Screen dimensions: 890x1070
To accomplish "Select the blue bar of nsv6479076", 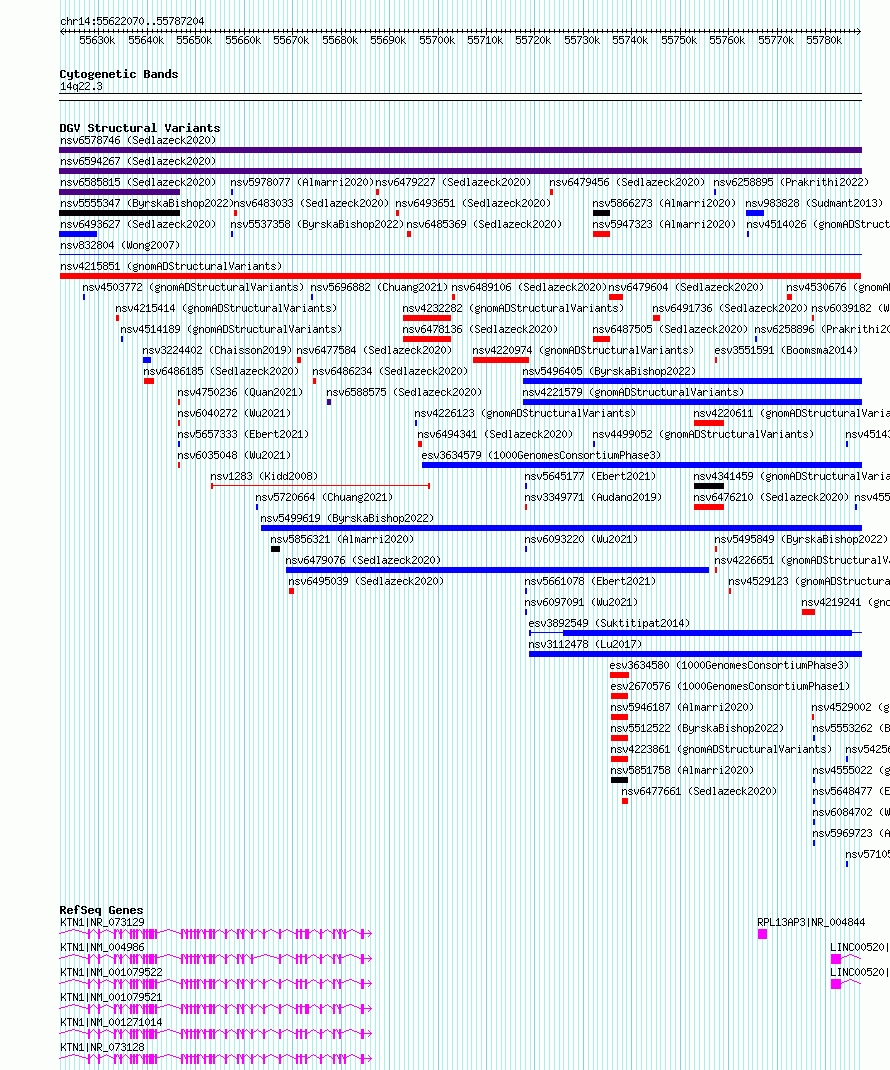I will coord(498,570).
